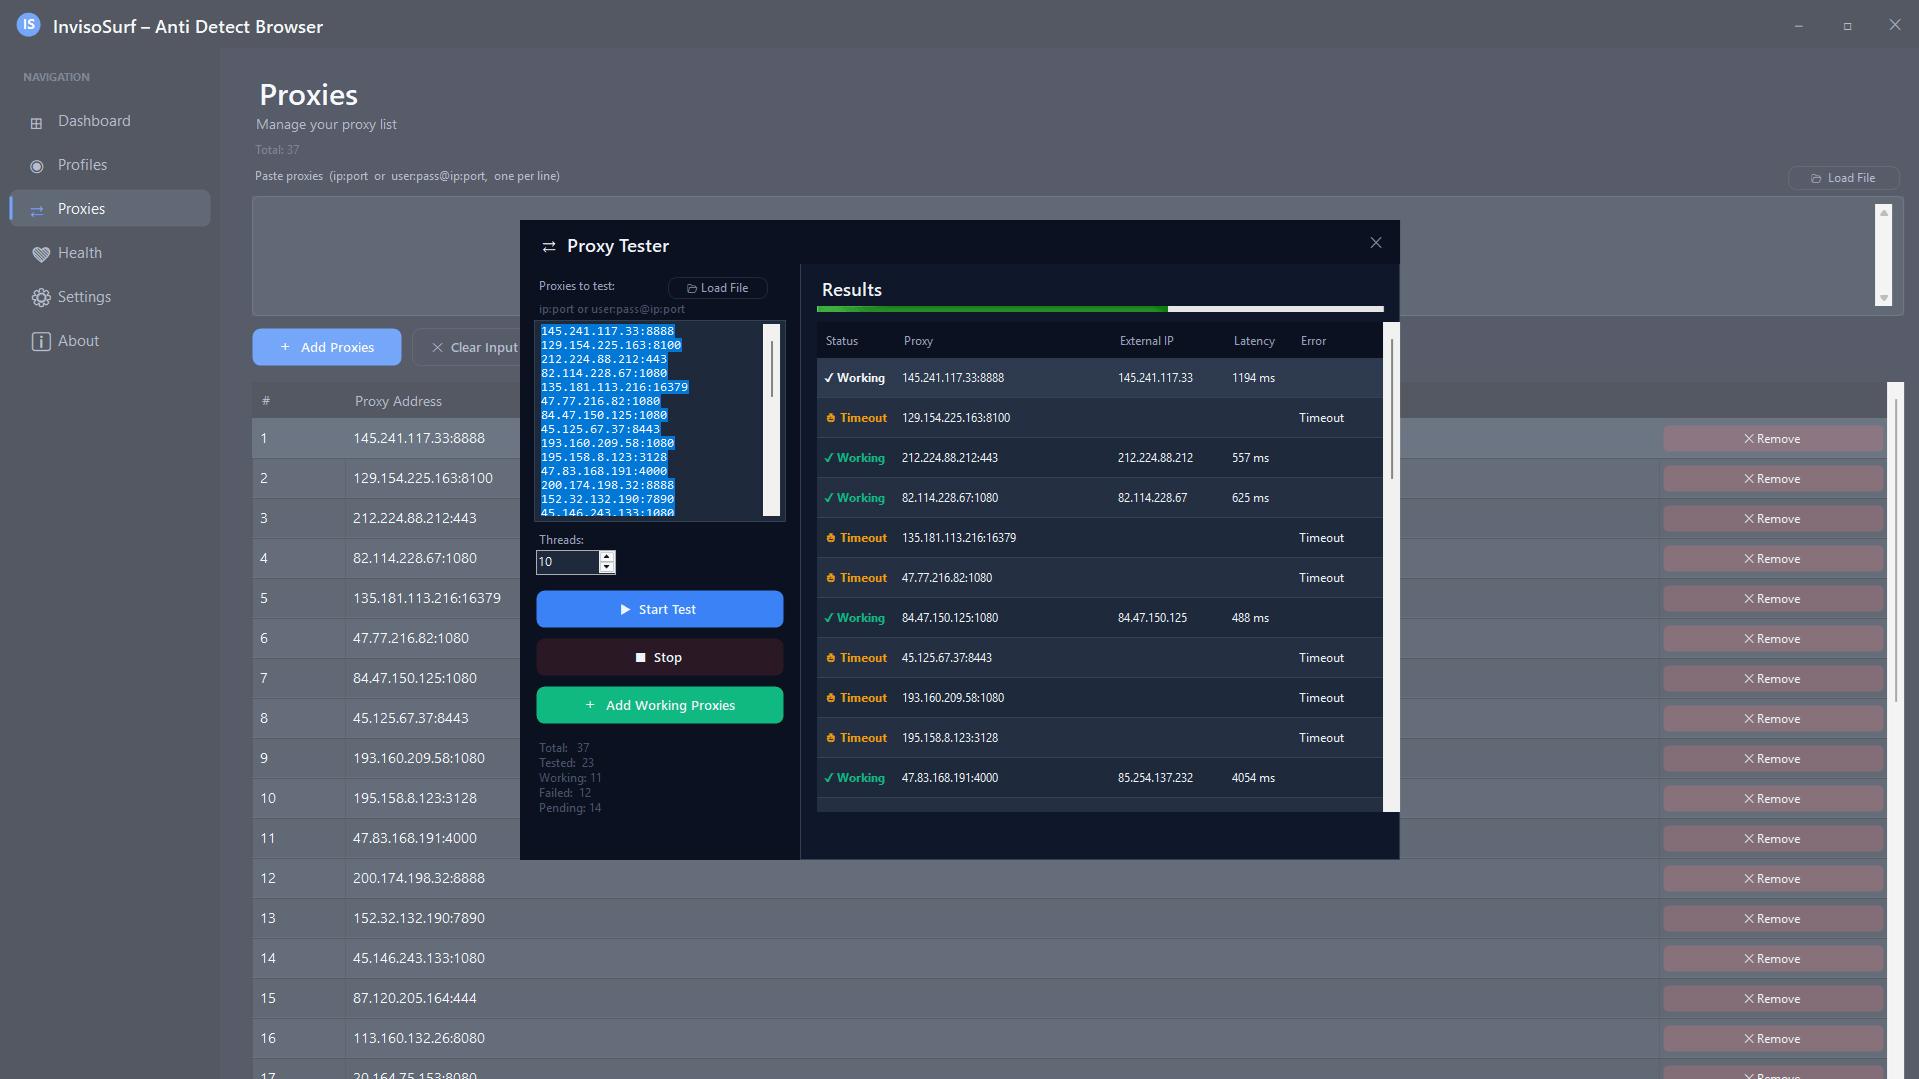Open the Dashboard page
The image size is (1919, 1079).
click(x=110, y=121)
